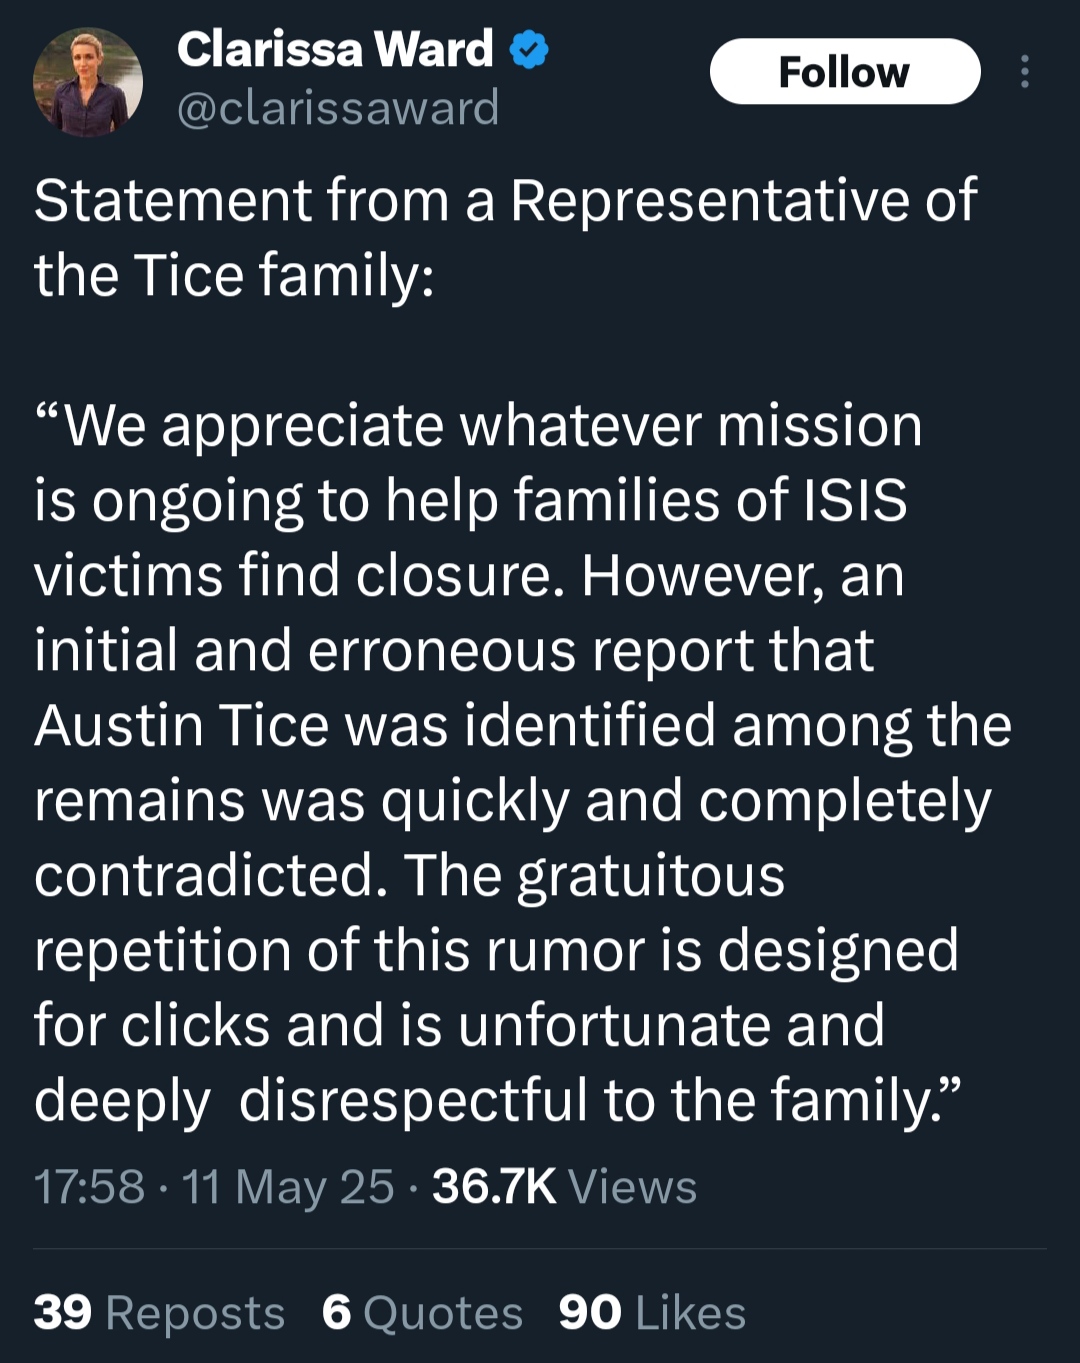Click 'the Tice family:' heading line
This screenshot has height=1363, width=1080.
point(234,275)
